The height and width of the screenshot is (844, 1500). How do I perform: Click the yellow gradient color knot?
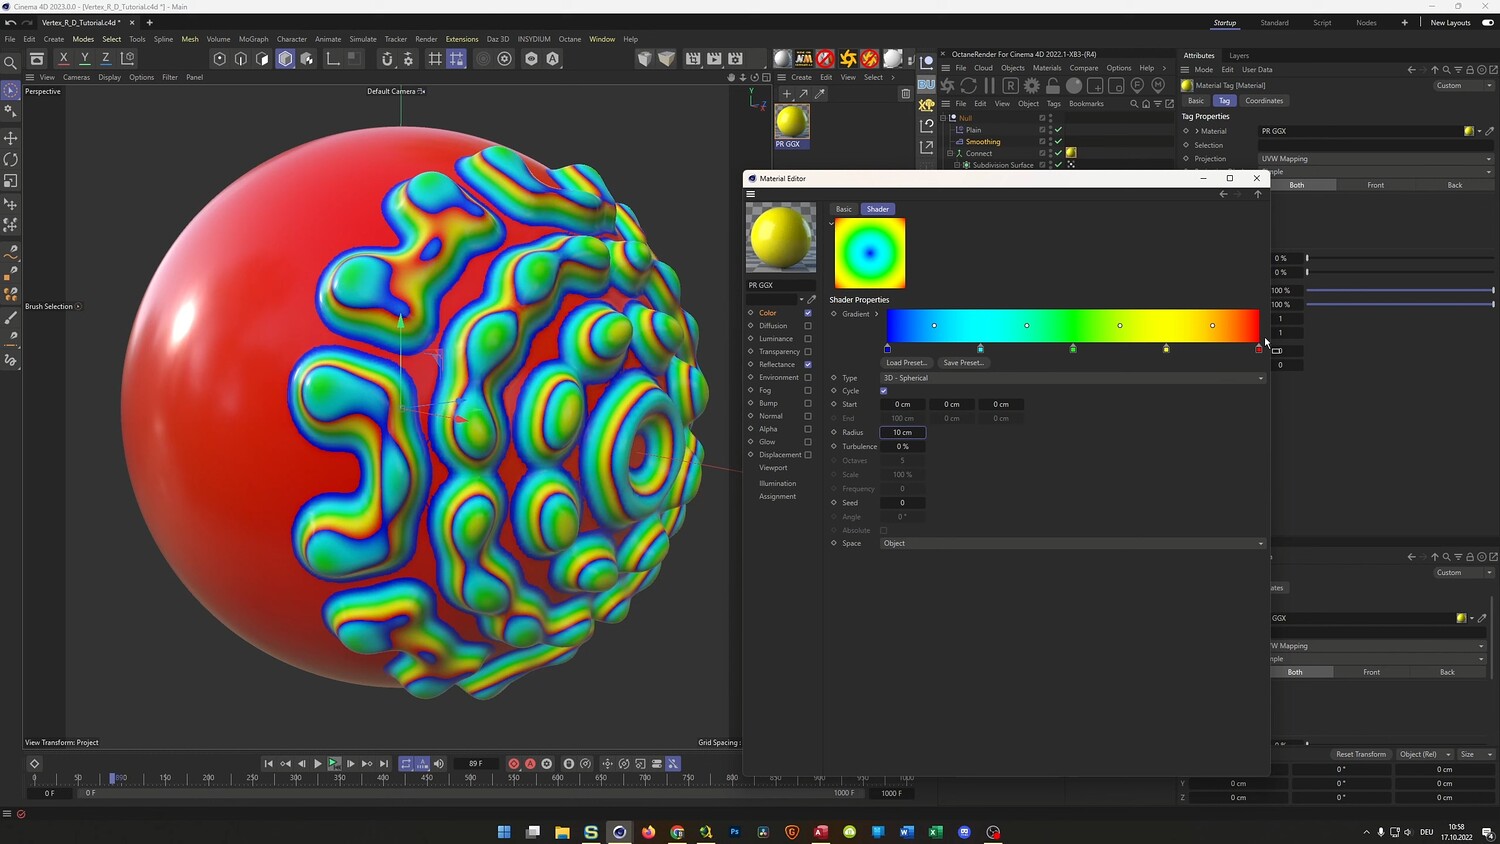click(x=1166, y=348)
